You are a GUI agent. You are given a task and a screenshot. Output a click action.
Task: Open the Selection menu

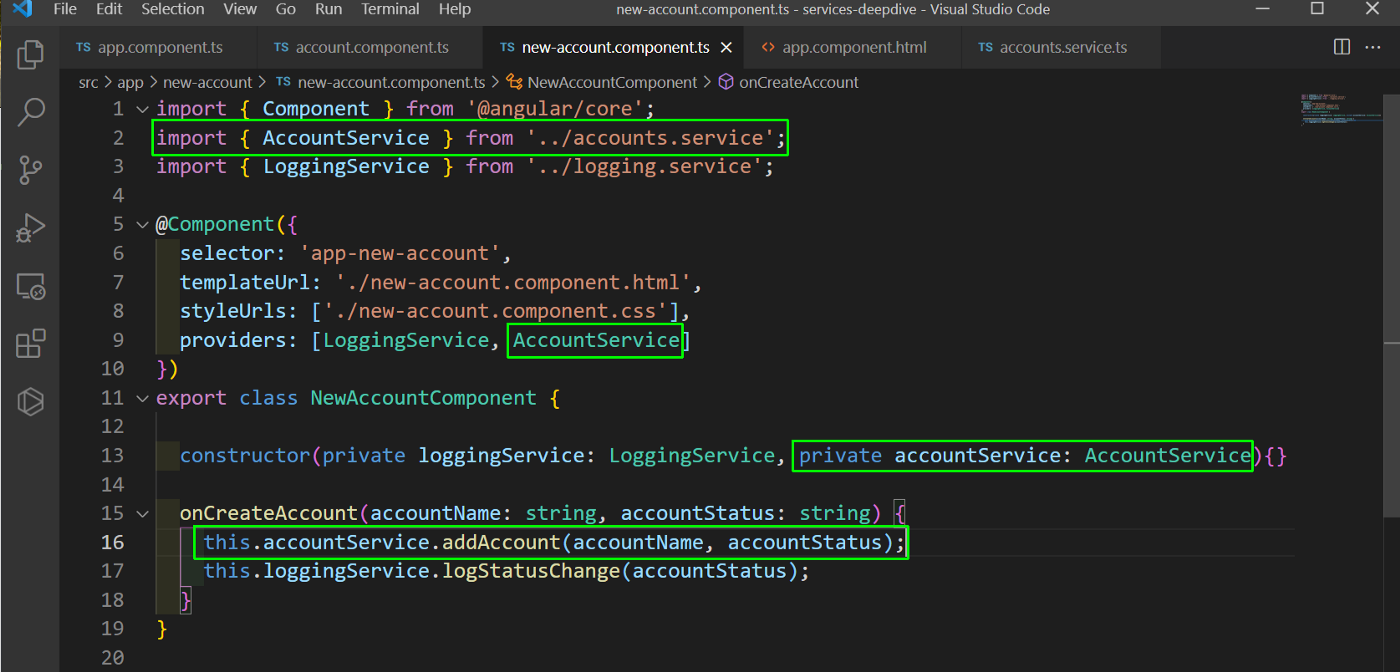pos(172,9)
